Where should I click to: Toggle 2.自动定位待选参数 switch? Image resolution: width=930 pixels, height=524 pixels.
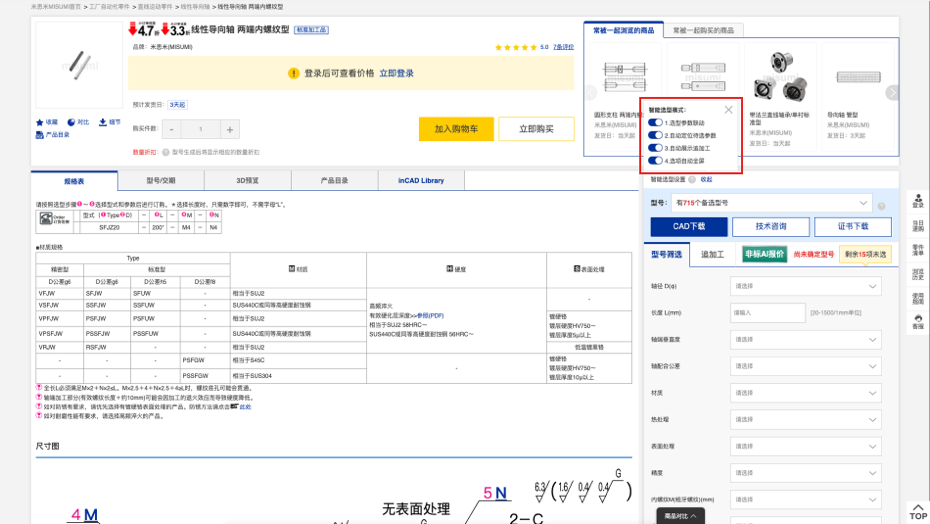pos(655,135)
